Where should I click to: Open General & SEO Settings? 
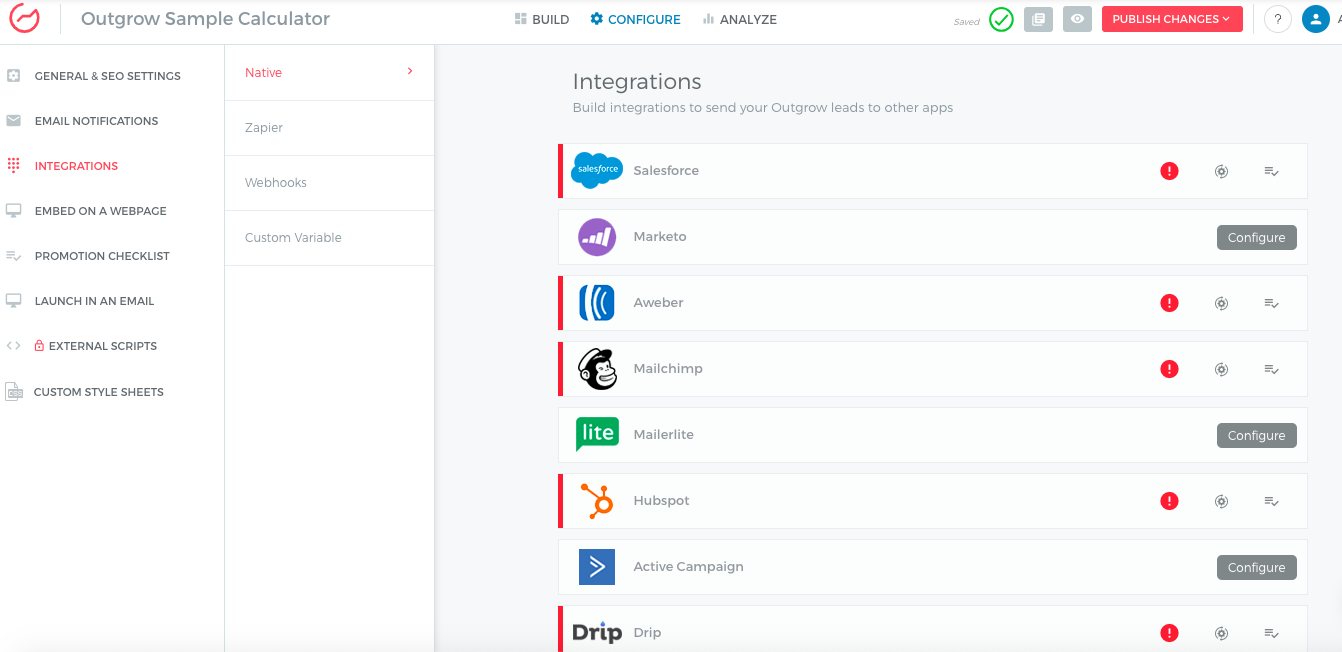pyautogui.click(x=108, y=76)
